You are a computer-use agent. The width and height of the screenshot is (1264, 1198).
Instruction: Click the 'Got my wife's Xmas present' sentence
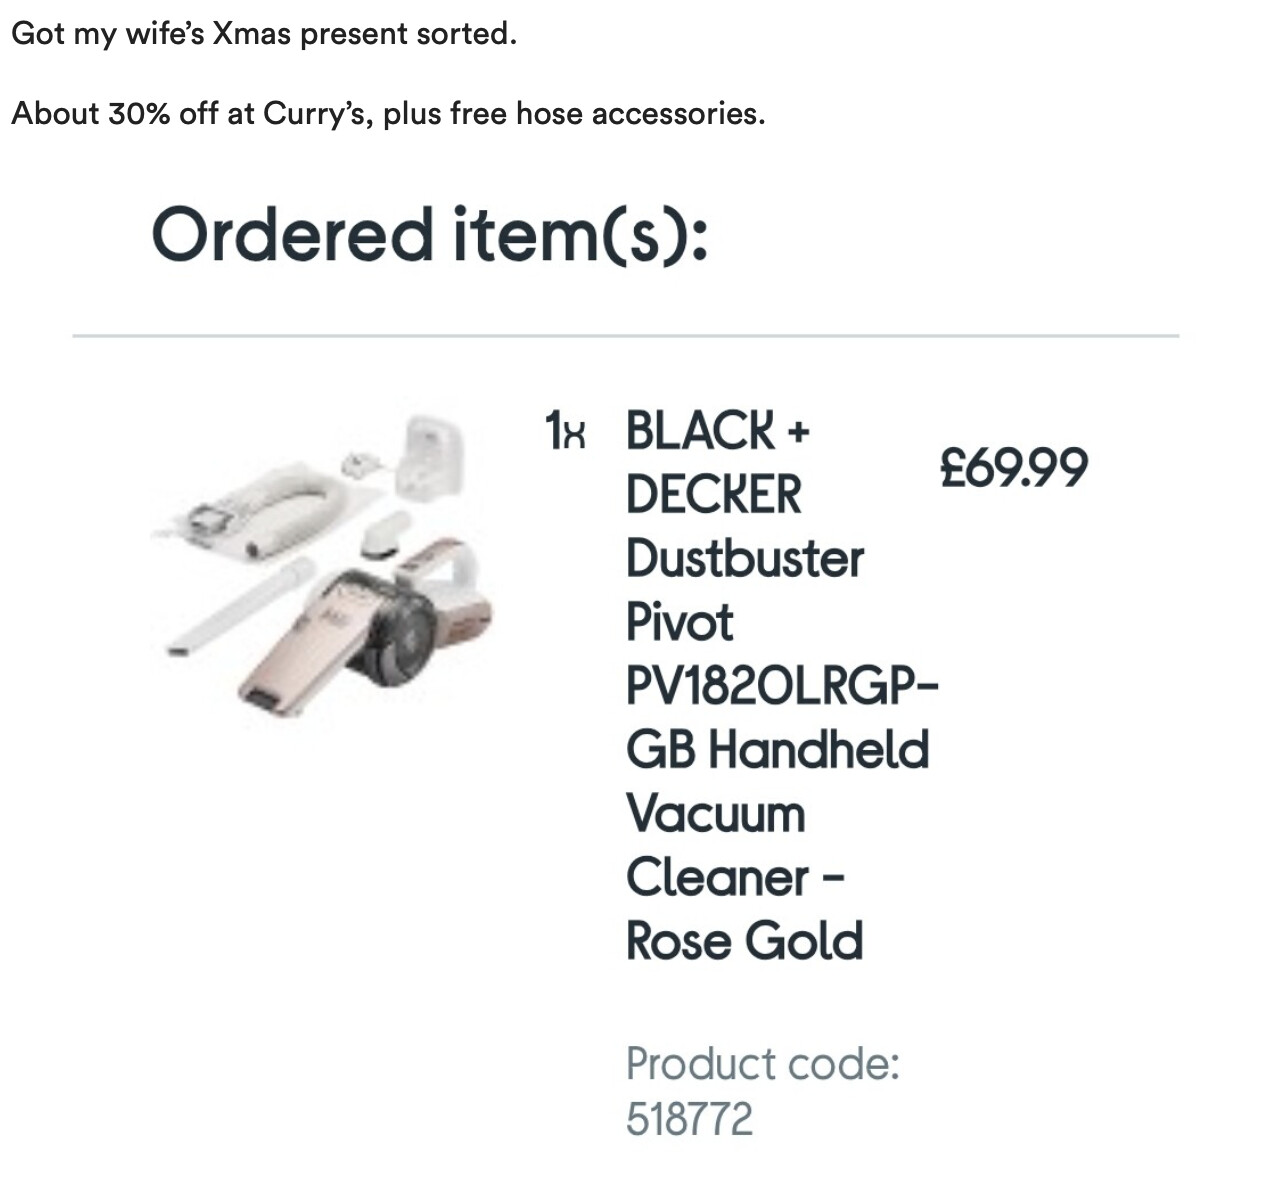264,34
